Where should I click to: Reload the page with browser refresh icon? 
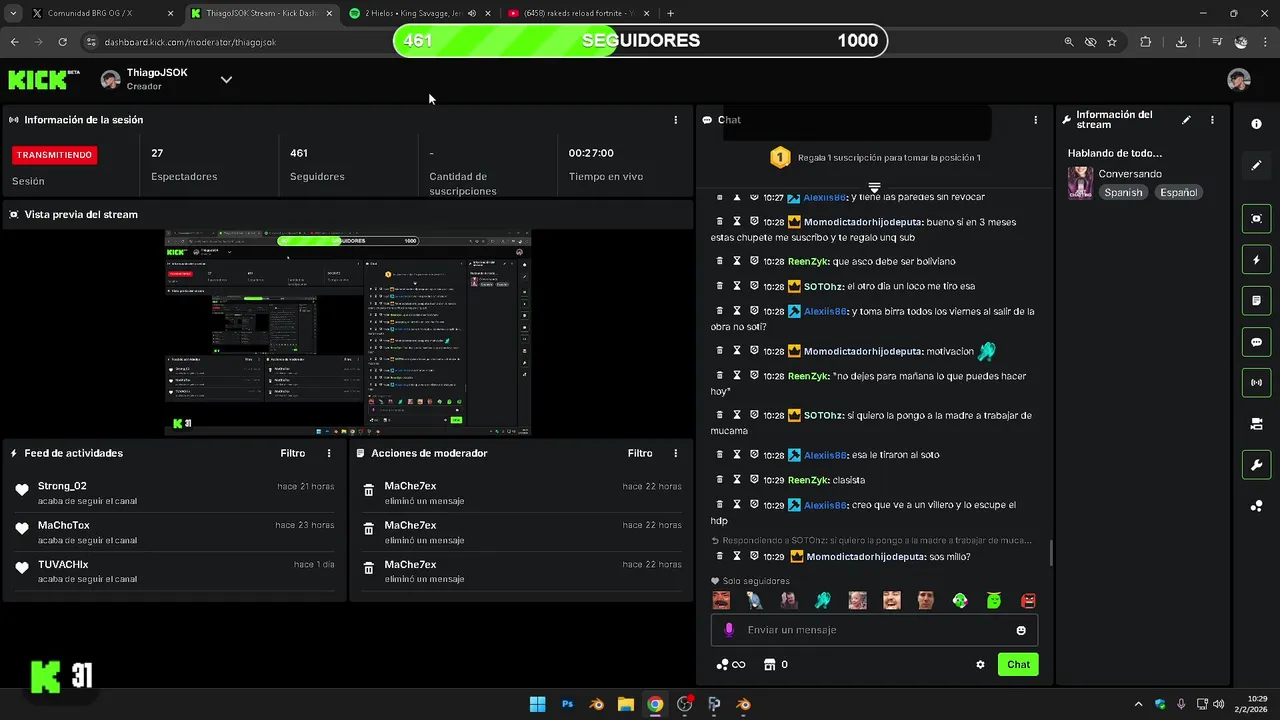62,42
